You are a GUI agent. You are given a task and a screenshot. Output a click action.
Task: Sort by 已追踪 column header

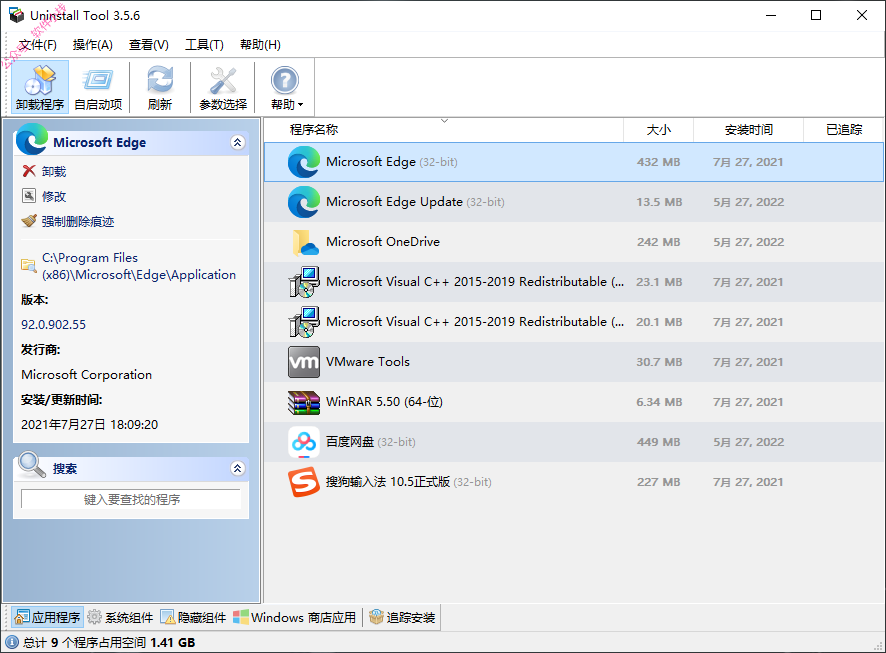pyautogui.click(x=844, y=130)
